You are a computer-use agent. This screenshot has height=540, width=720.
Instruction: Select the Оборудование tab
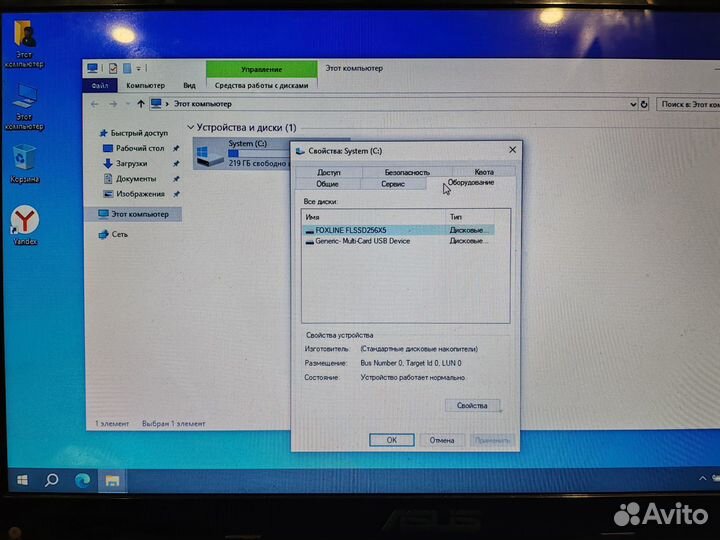click(x=471, y=183)
